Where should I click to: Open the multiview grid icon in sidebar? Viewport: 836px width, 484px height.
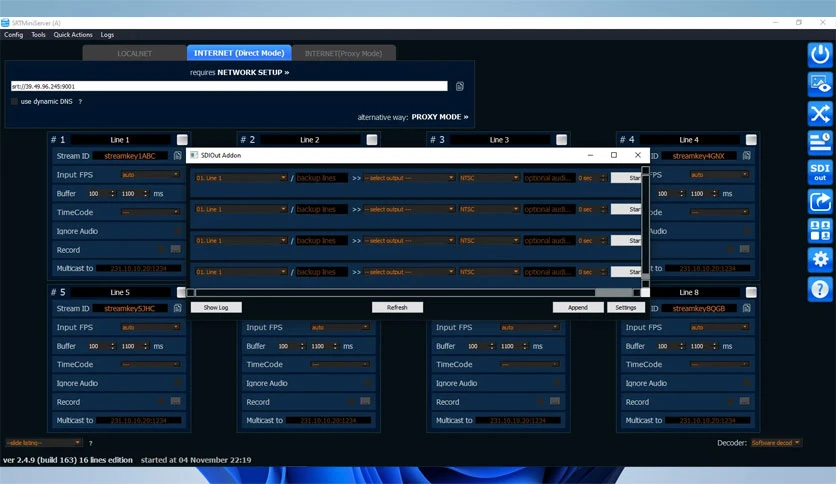[x=820, y=230]
